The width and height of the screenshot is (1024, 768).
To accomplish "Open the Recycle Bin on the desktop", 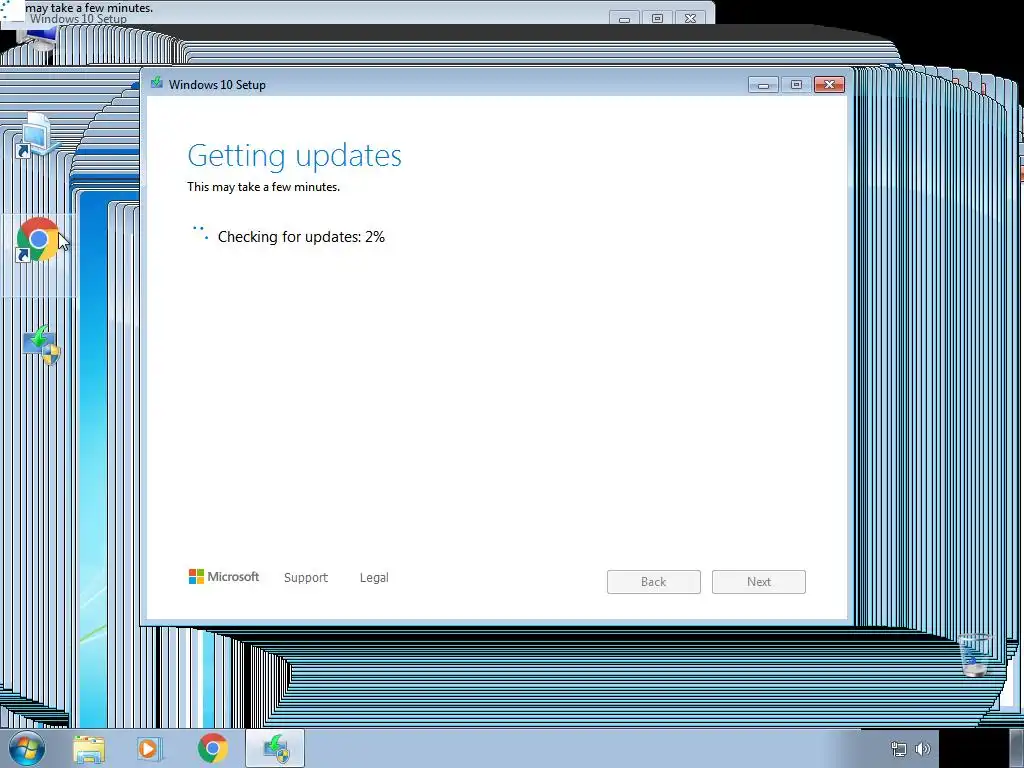I will pos(975,654).
